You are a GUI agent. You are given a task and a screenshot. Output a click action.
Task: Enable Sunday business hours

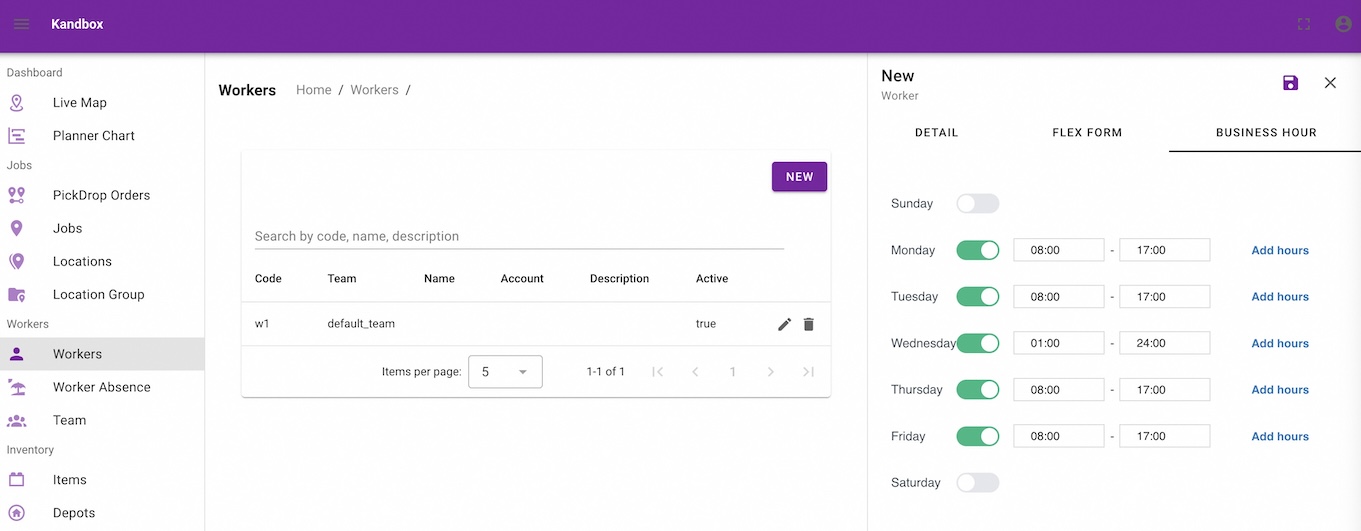click(977, 204)
